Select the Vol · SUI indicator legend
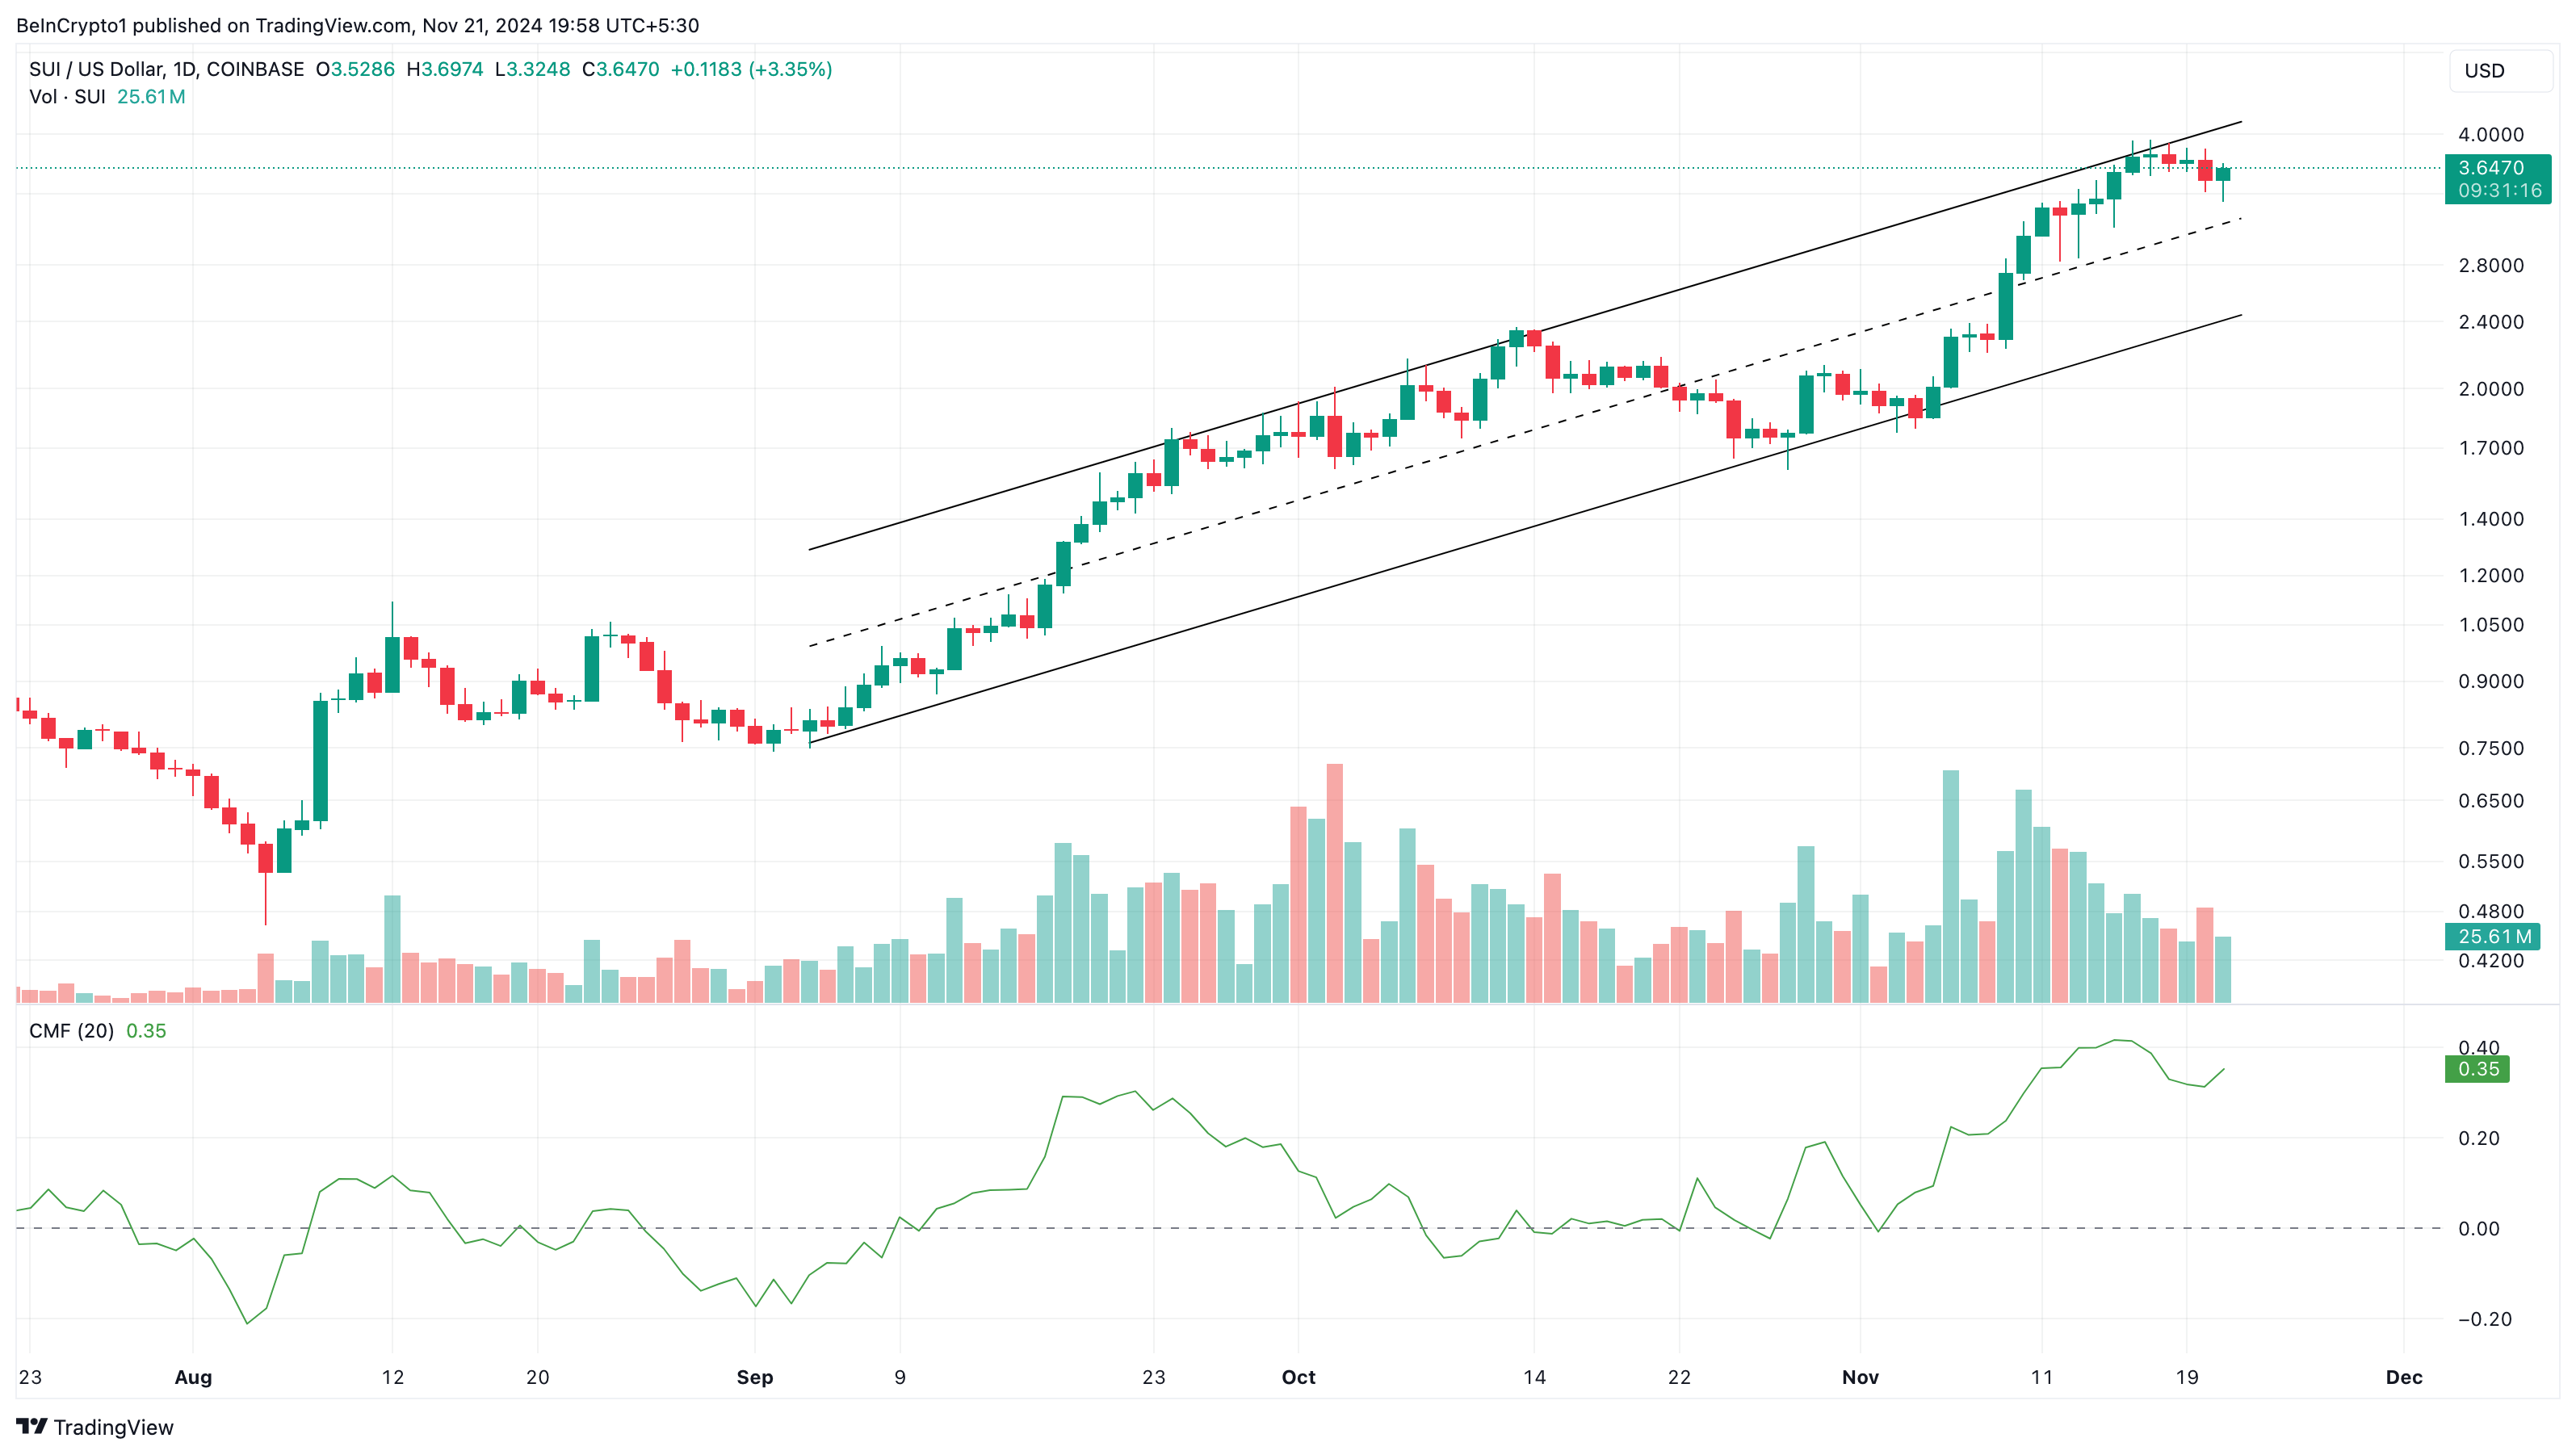This screenshot has width=2576, height=1455. pyautogui.click(x=67, y=97)
